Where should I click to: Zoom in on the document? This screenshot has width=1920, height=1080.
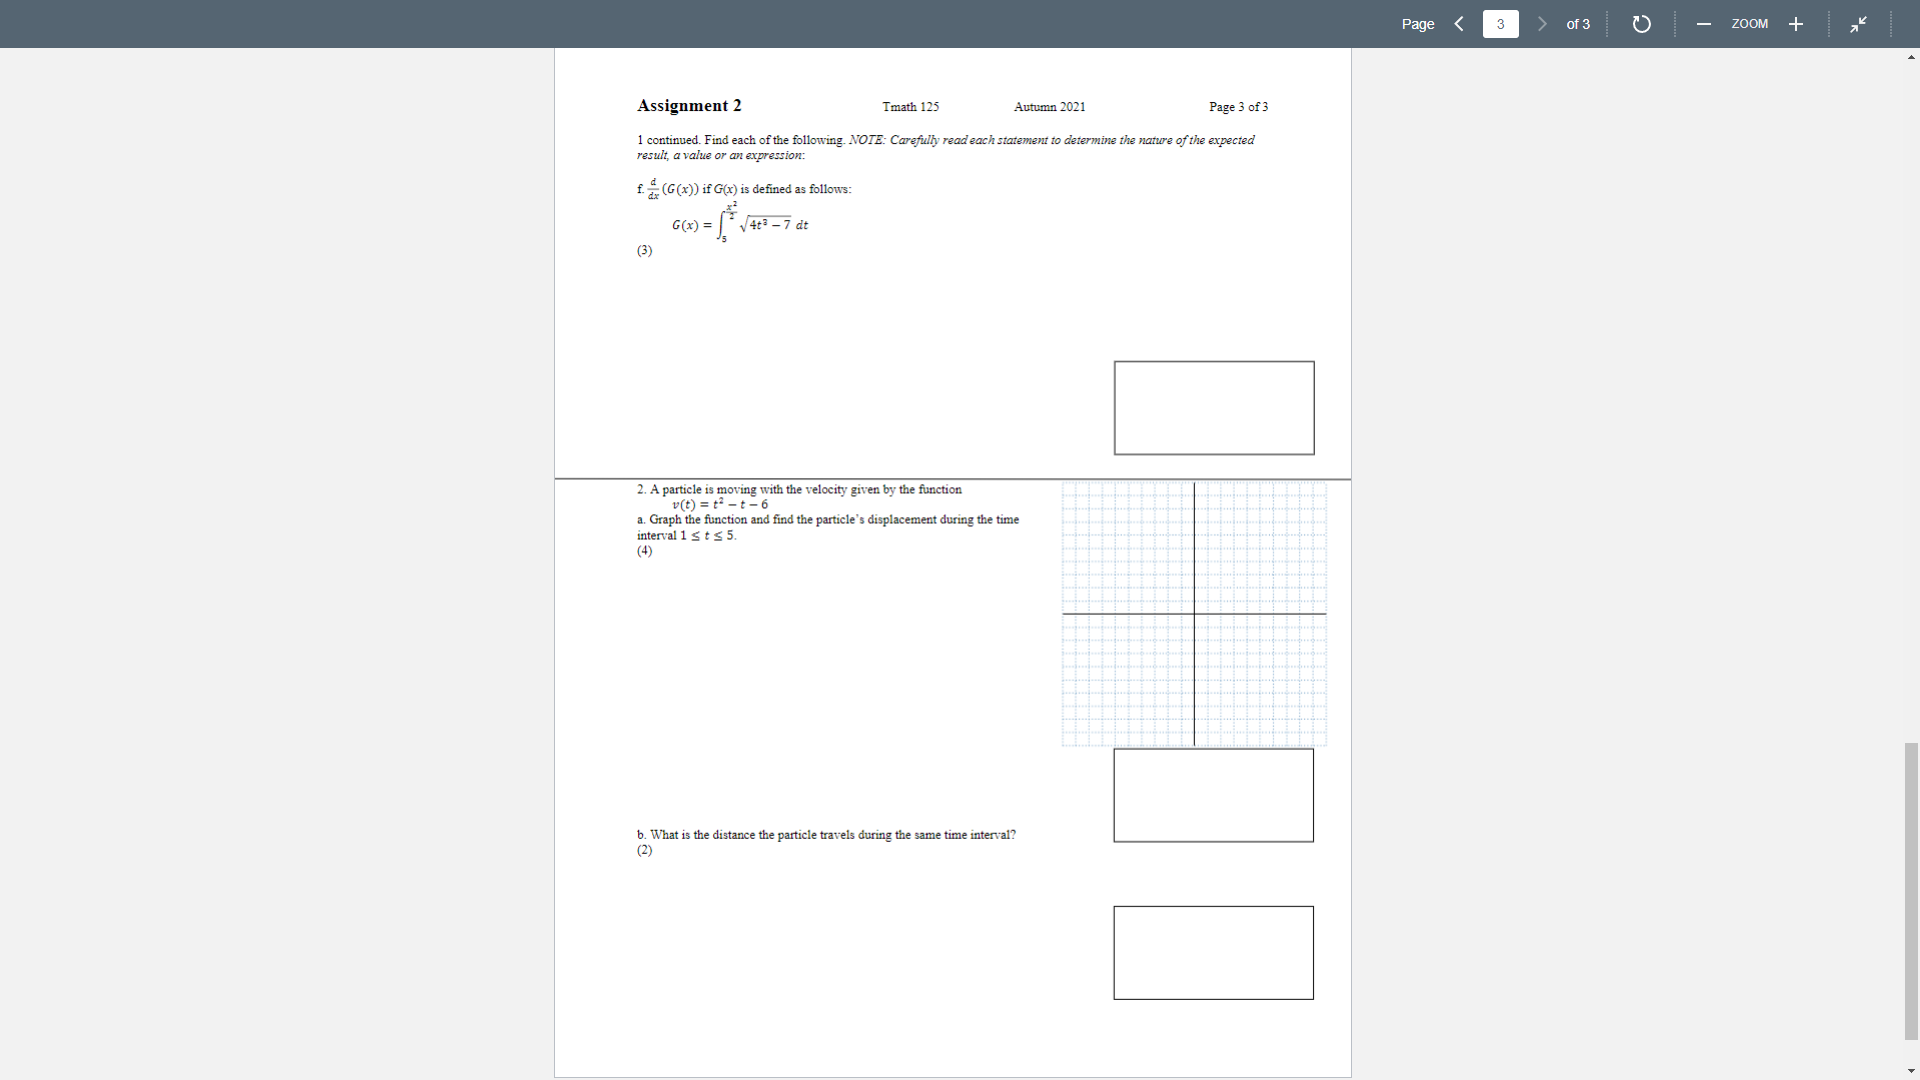[x=1795, y=23]
